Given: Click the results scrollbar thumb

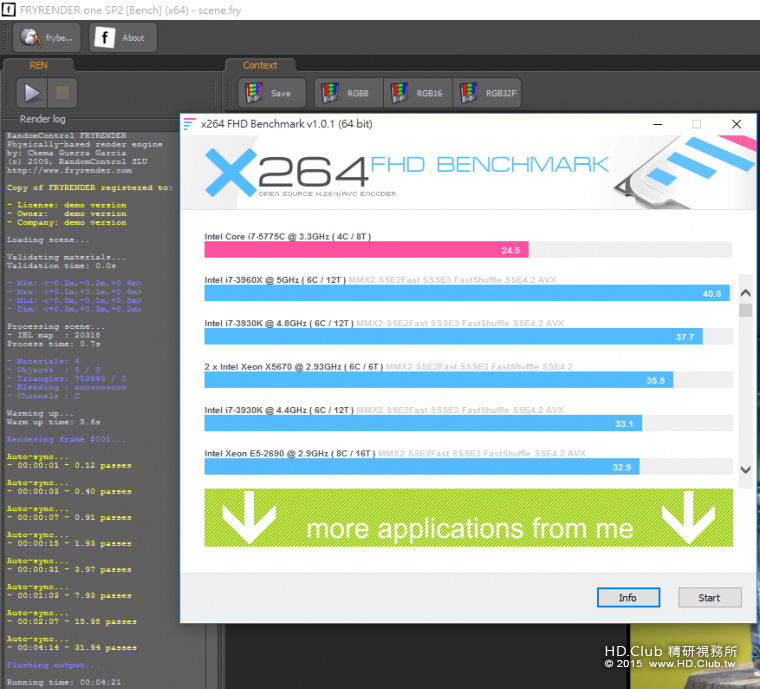Looking at the screenshot, I should click(x=745, y=310).
